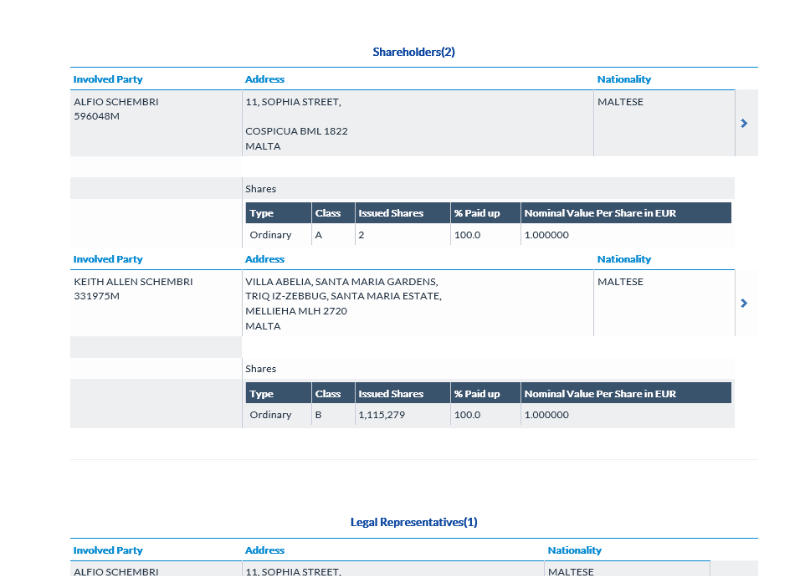The image size is (800, 576).
Task: Click MALTESE nationality in Keith Allen Schembri's row
Action: [620, 282]
